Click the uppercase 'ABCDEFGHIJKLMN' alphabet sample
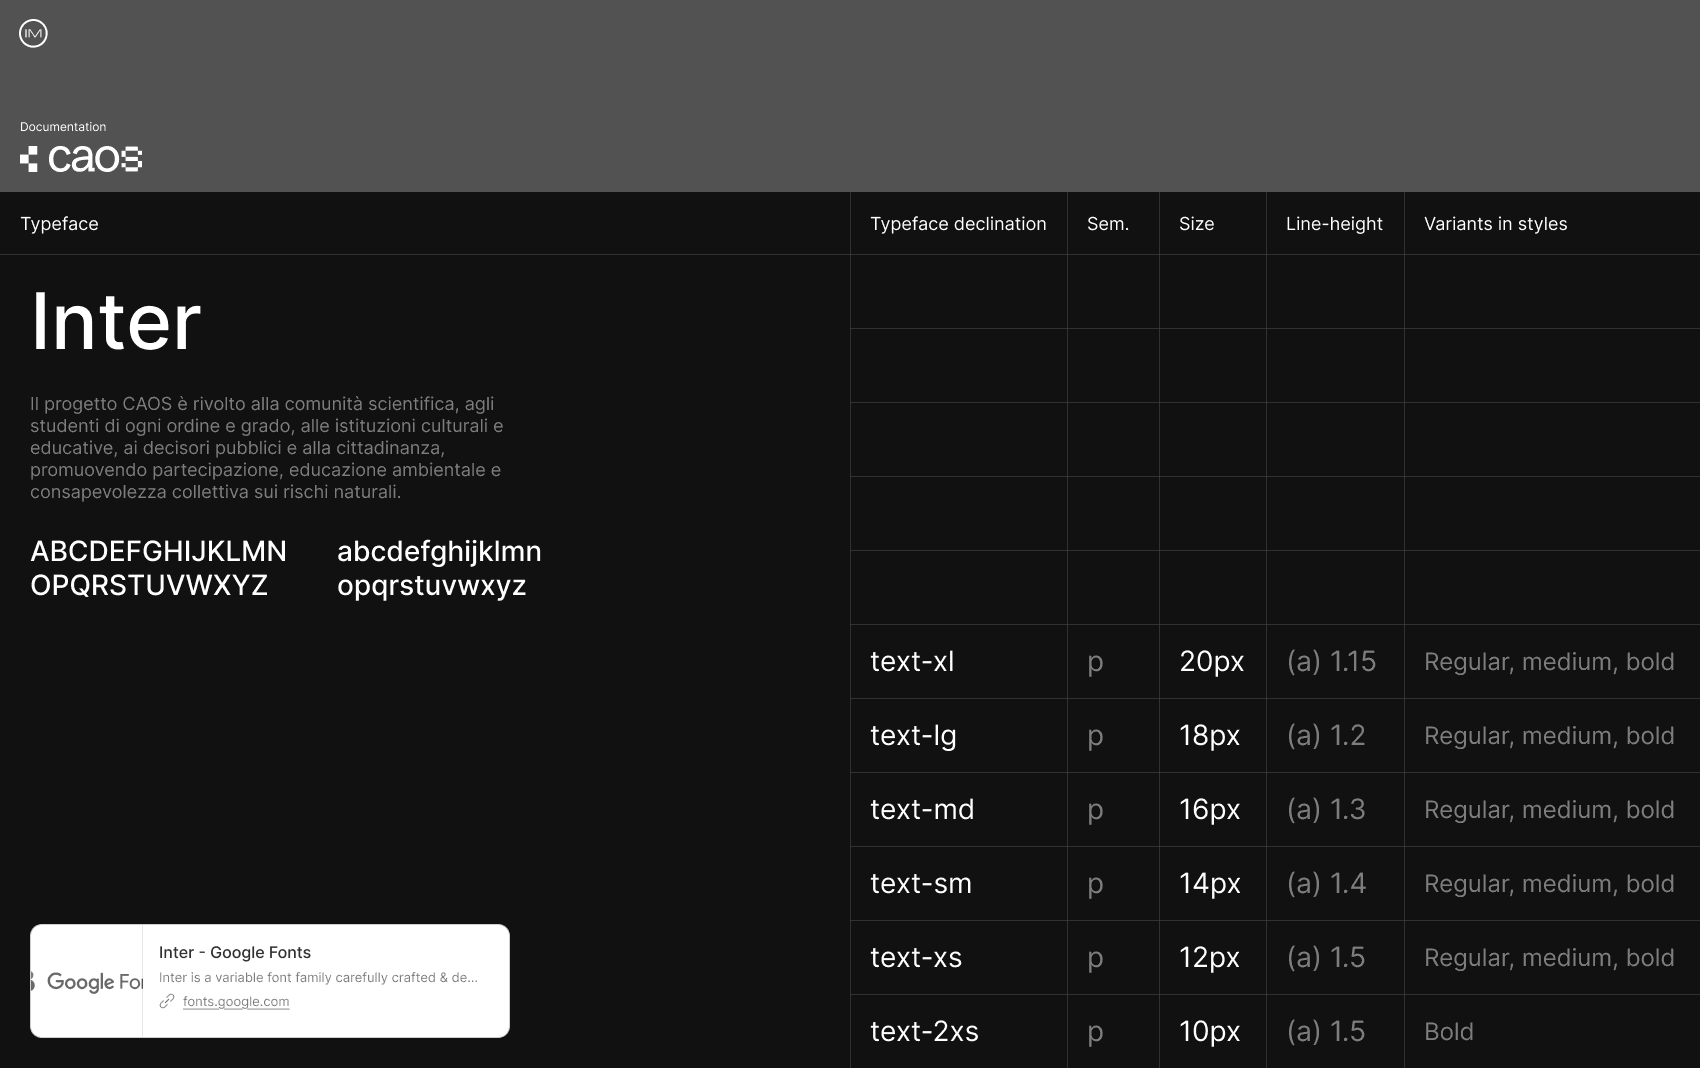 (x=159, y=568)
